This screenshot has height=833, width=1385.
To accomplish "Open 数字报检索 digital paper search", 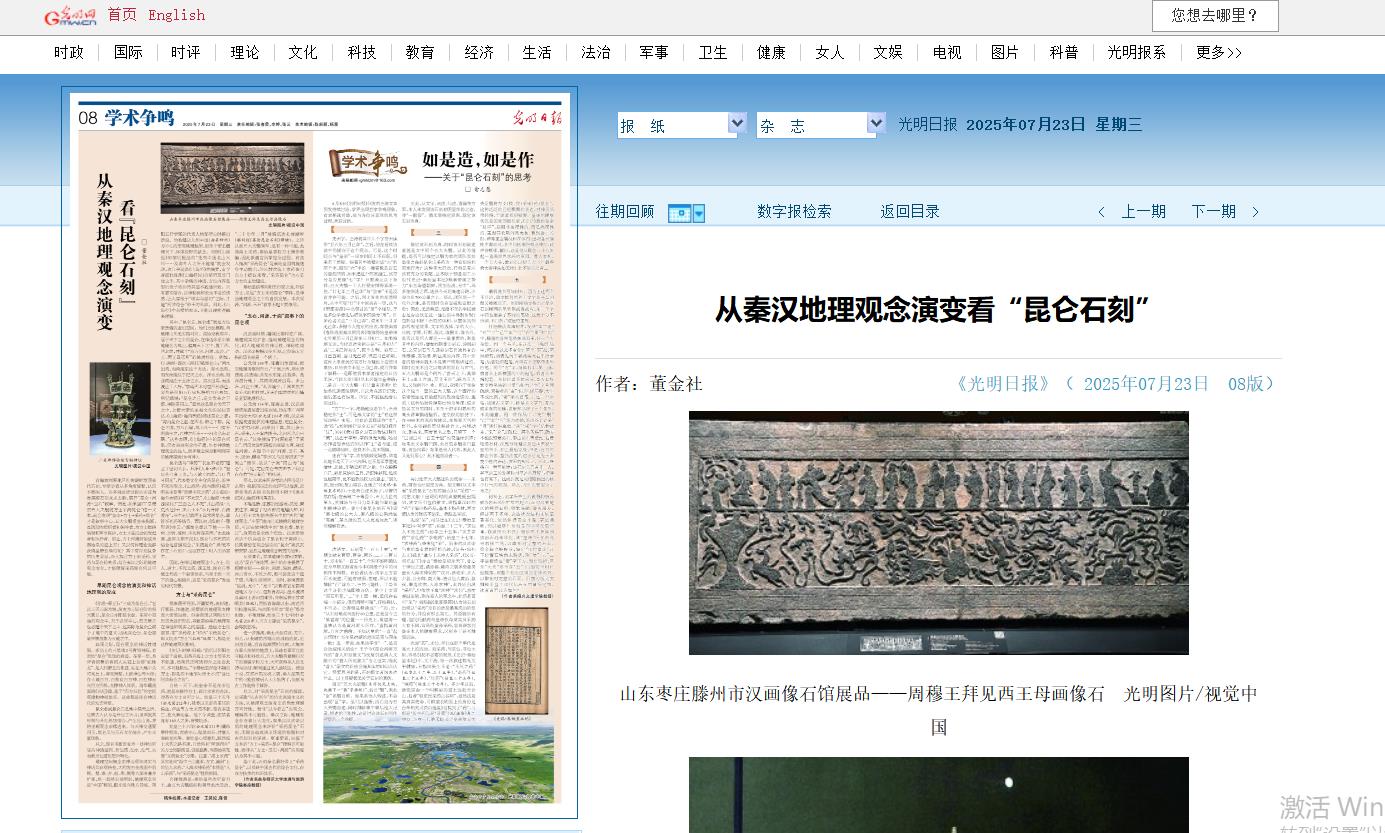I will (x=794, y=212).
